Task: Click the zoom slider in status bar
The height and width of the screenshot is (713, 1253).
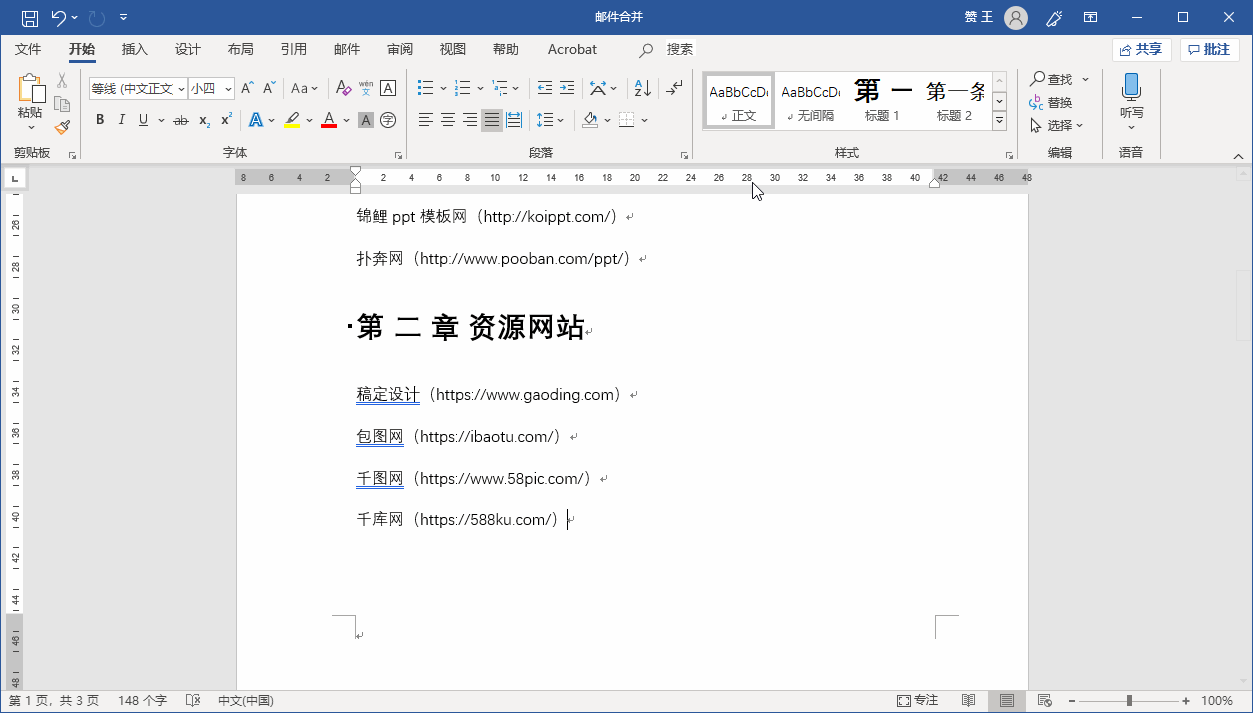Action: [x=1129, y=701]
